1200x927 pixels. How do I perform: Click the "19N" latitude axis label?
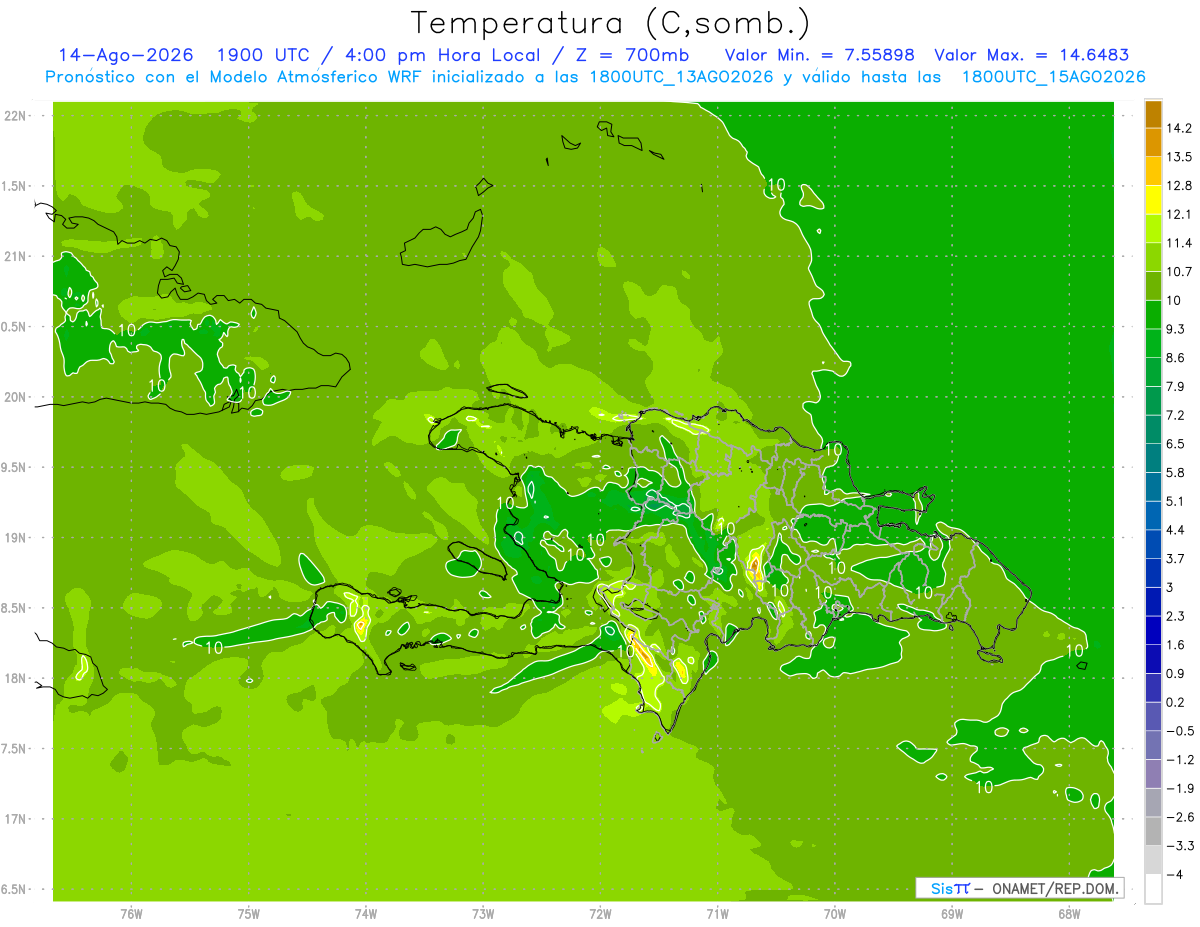click(x=15, y=538)
